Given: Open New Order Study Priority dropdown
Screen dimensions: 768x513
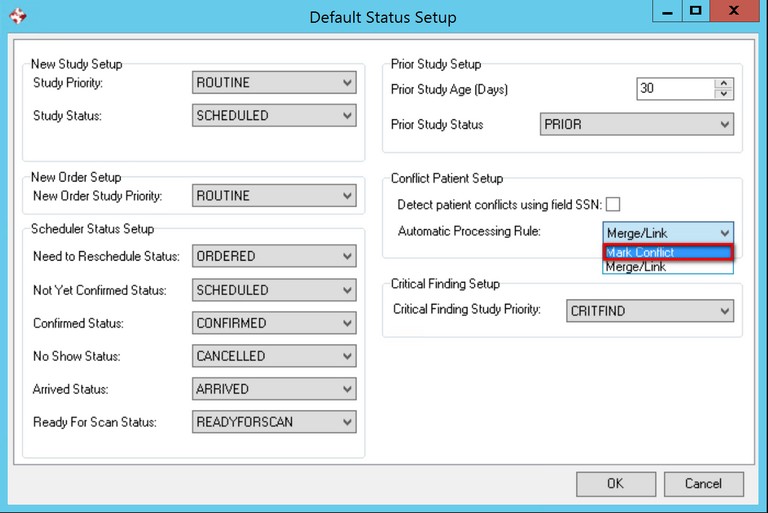Looking at the screenshot, I should pos(274,196).
